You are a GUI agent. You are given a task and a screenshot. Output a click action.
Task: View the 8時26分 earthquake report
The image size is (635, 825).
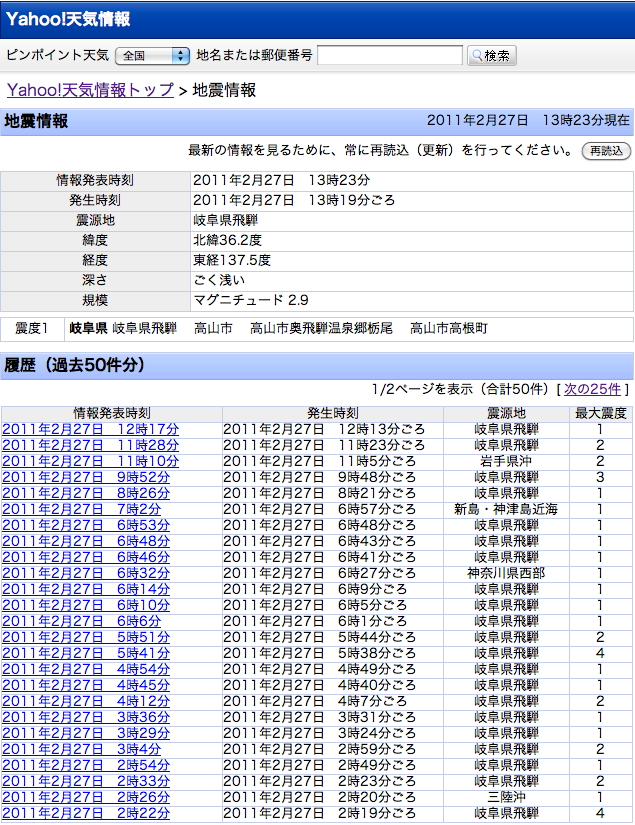pyautogui.click(x=86, y=493)
